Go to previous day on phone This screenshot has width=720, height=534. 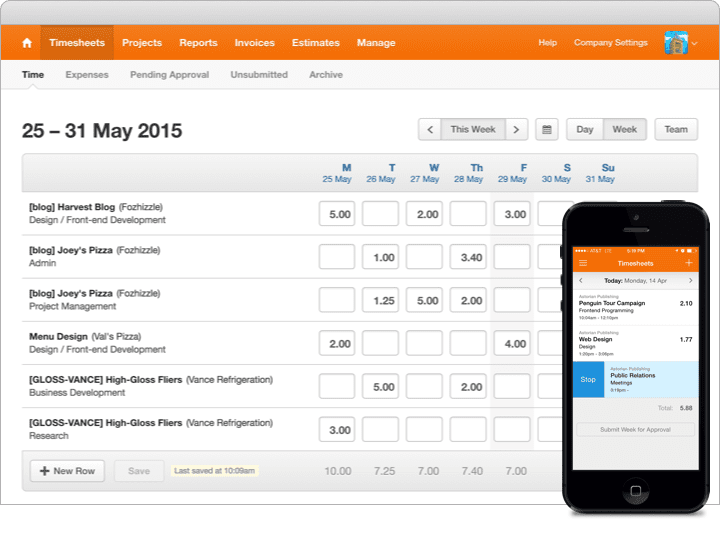[581, 280]
